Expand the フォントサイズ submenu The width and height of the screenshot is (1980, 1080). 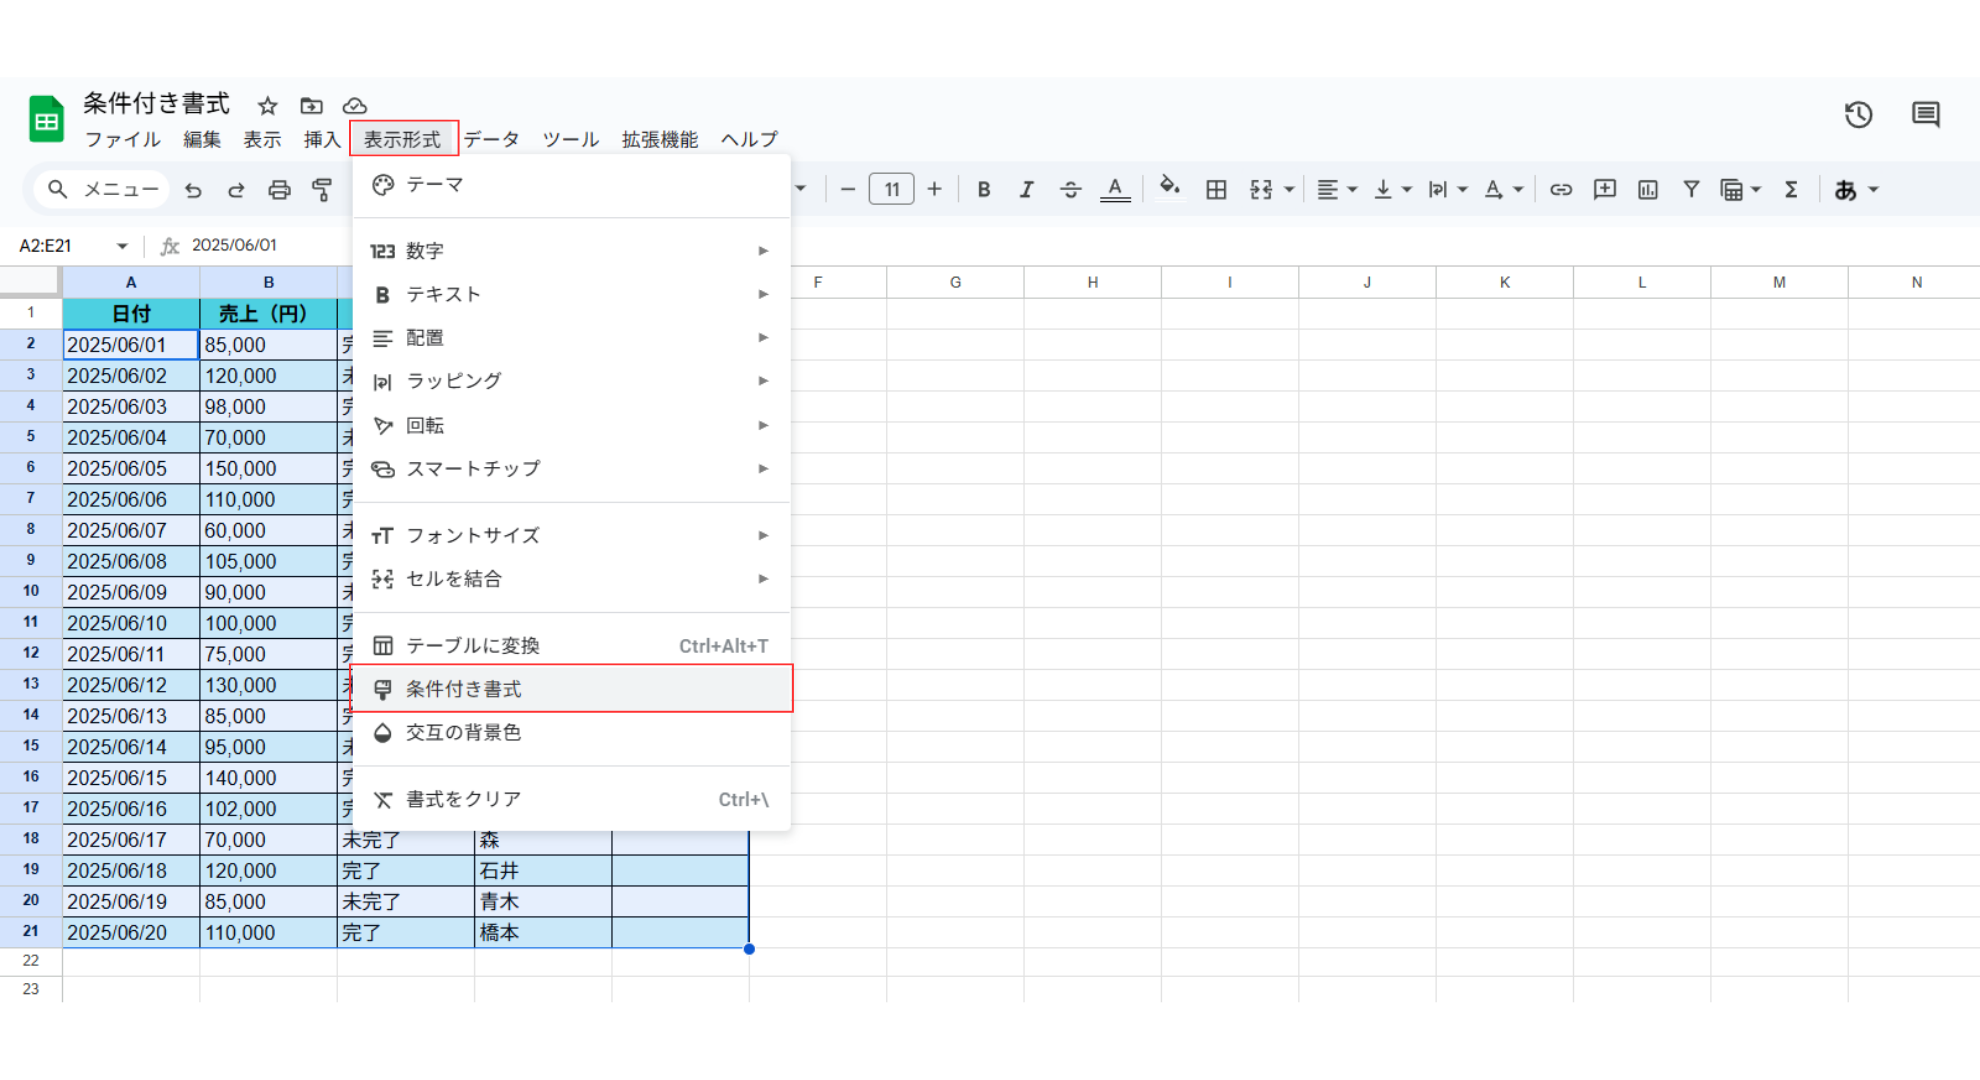[571, 535]
